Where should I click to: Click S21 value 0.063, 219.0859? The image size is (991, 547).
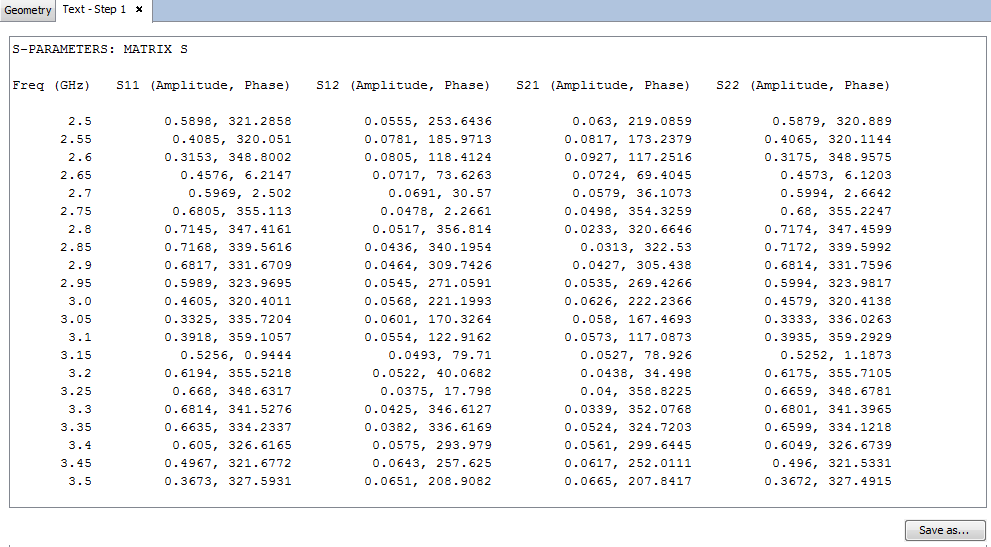632,121
